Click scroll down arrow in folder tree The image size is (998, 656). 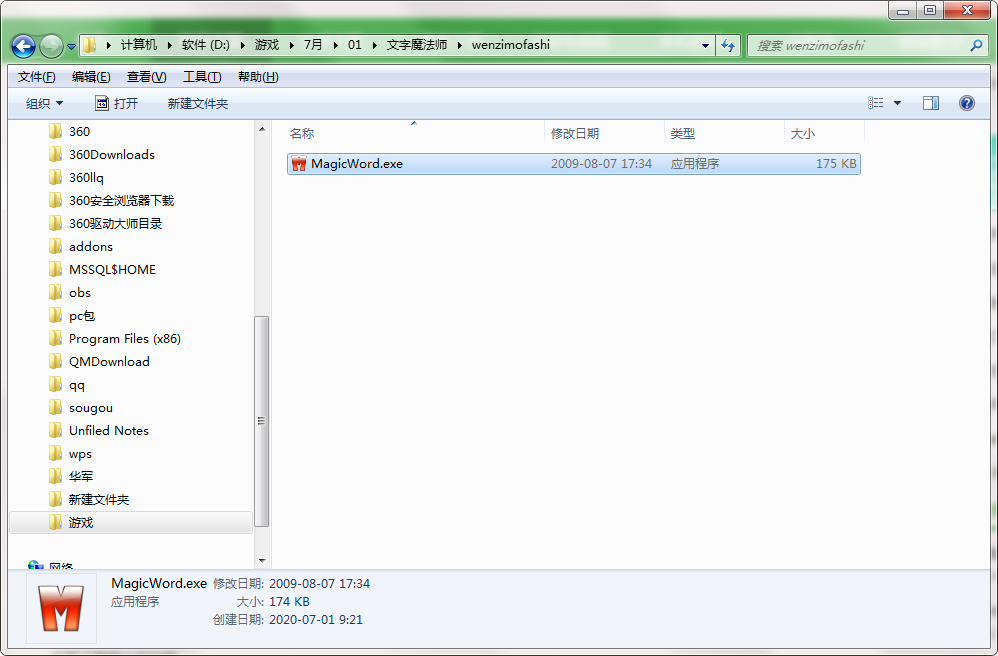point(262,561)
